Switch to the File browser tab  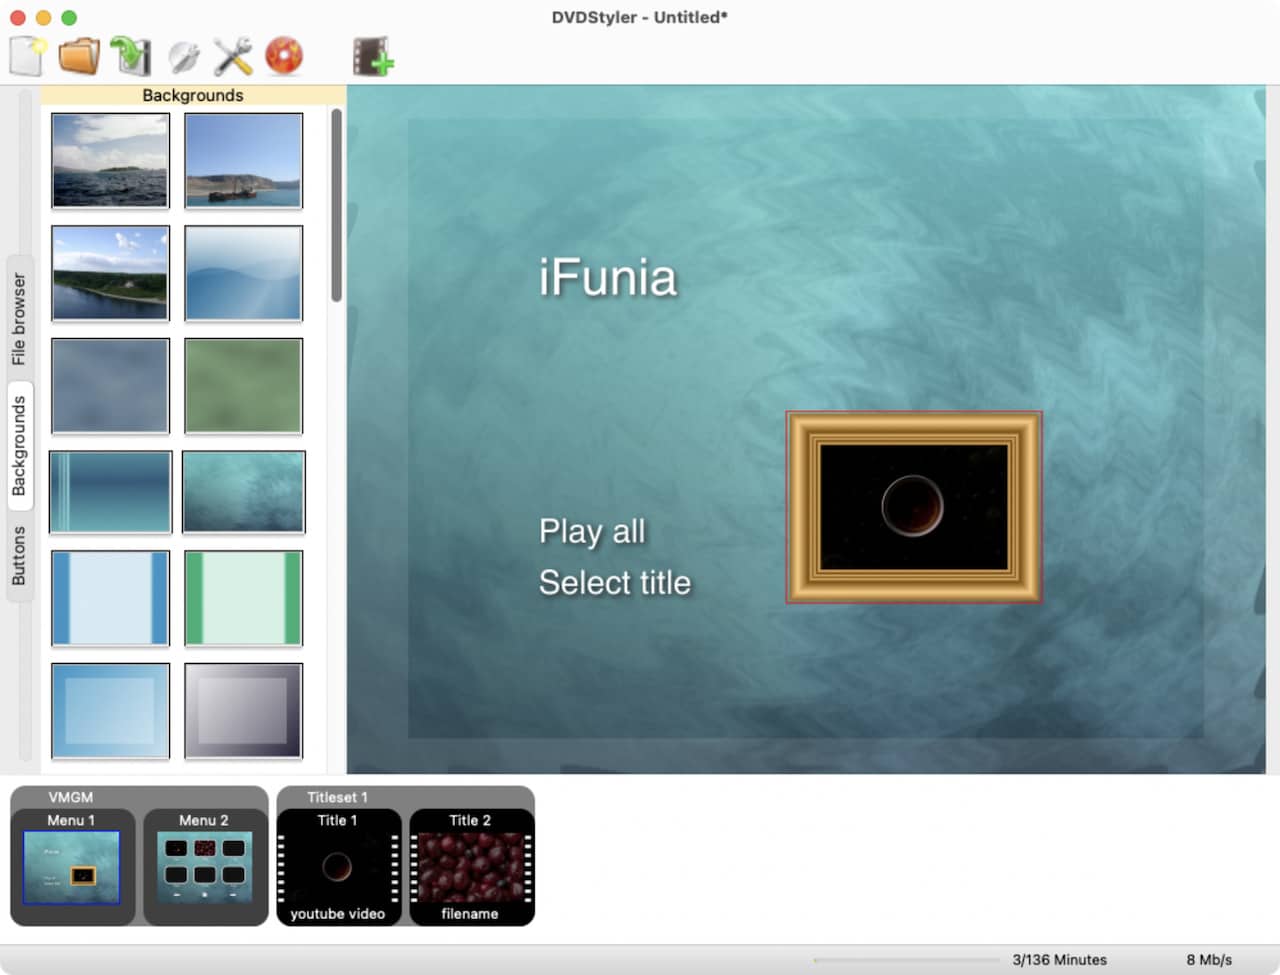[19, 319]
